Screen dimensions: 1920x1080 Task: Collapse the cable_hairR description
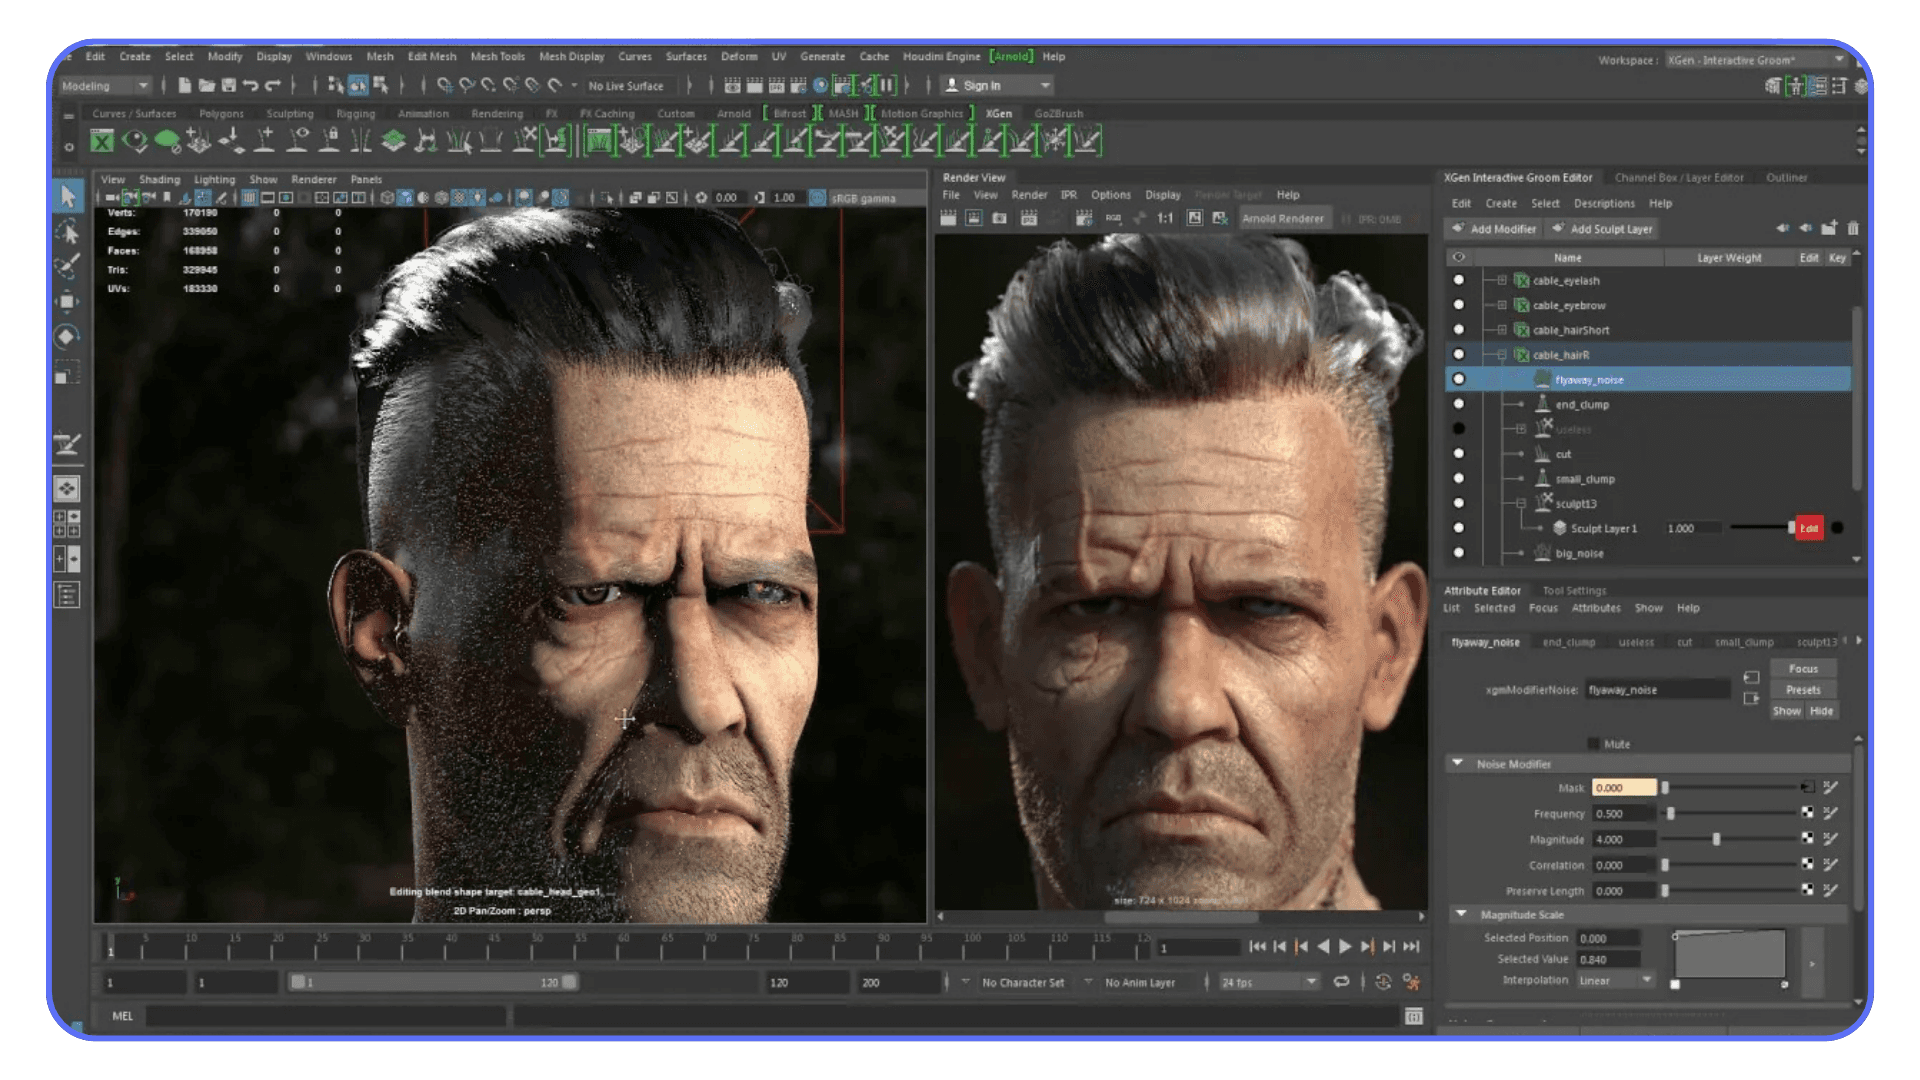[x=1502, y=355]
